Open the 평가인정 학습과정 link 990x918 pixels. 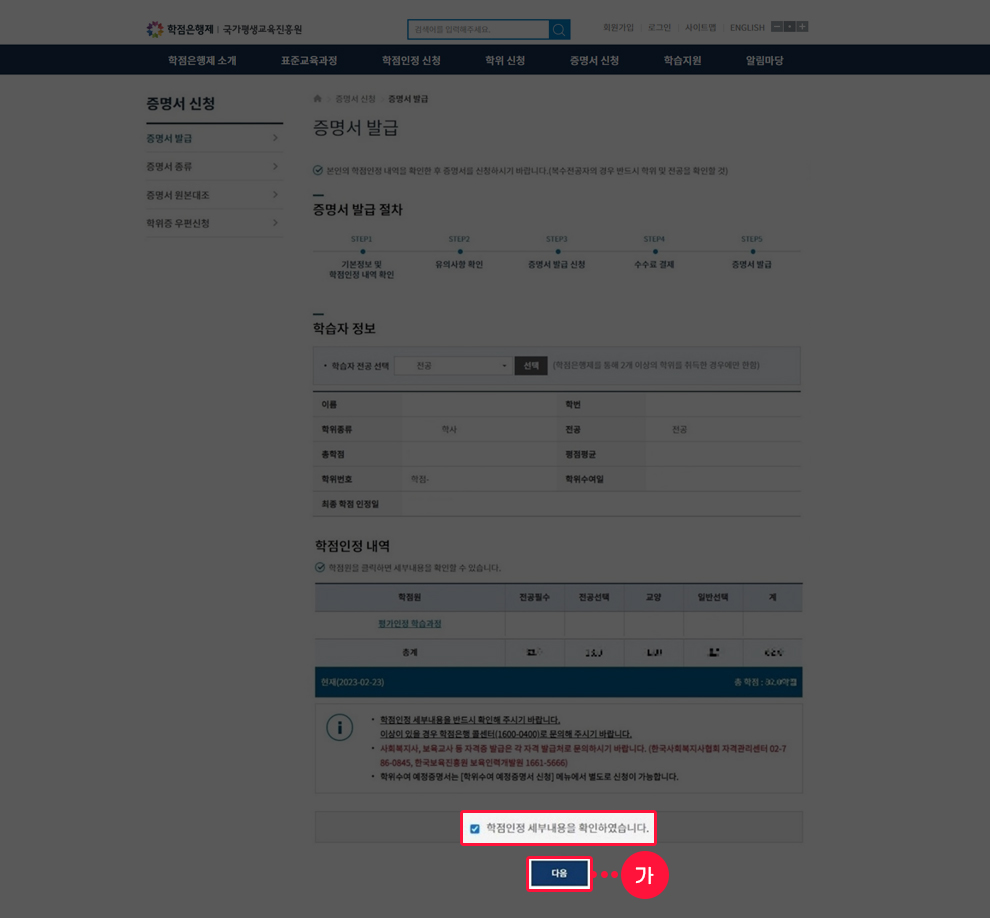point(409,623)
